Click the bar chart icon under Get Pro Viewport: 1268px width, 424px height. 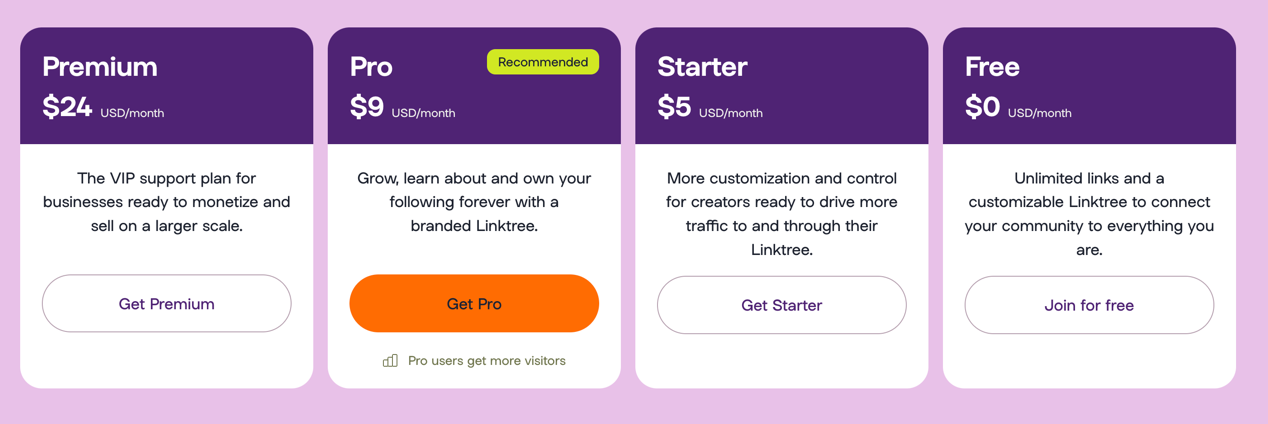pos(390,361)
